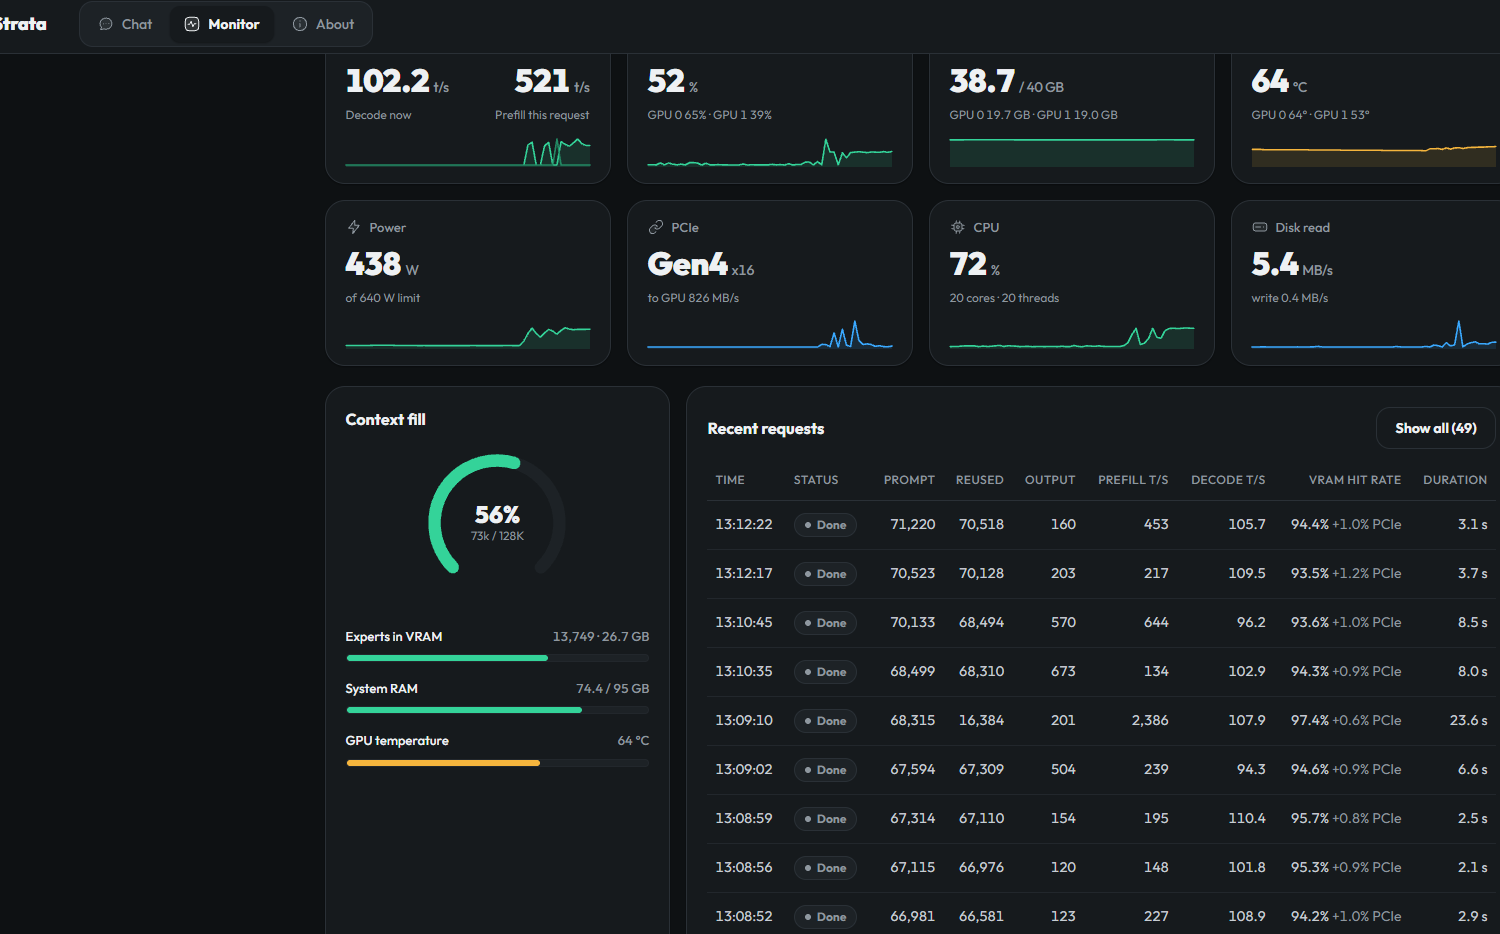Click the PREFILL T/S column header
1500x934 pixels.
[1133, 480]
